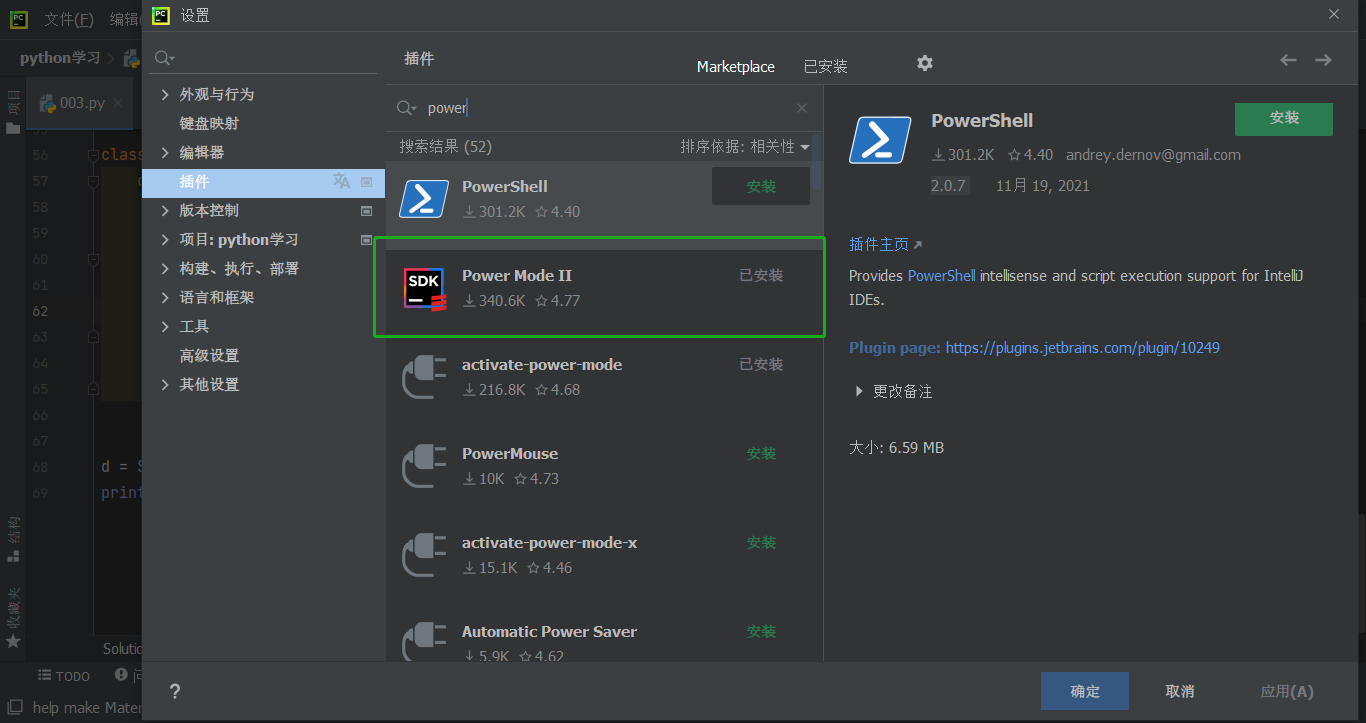1366x723 pixels.
Task: Click the settings search magnifier icon
Action: pos(165,59)
